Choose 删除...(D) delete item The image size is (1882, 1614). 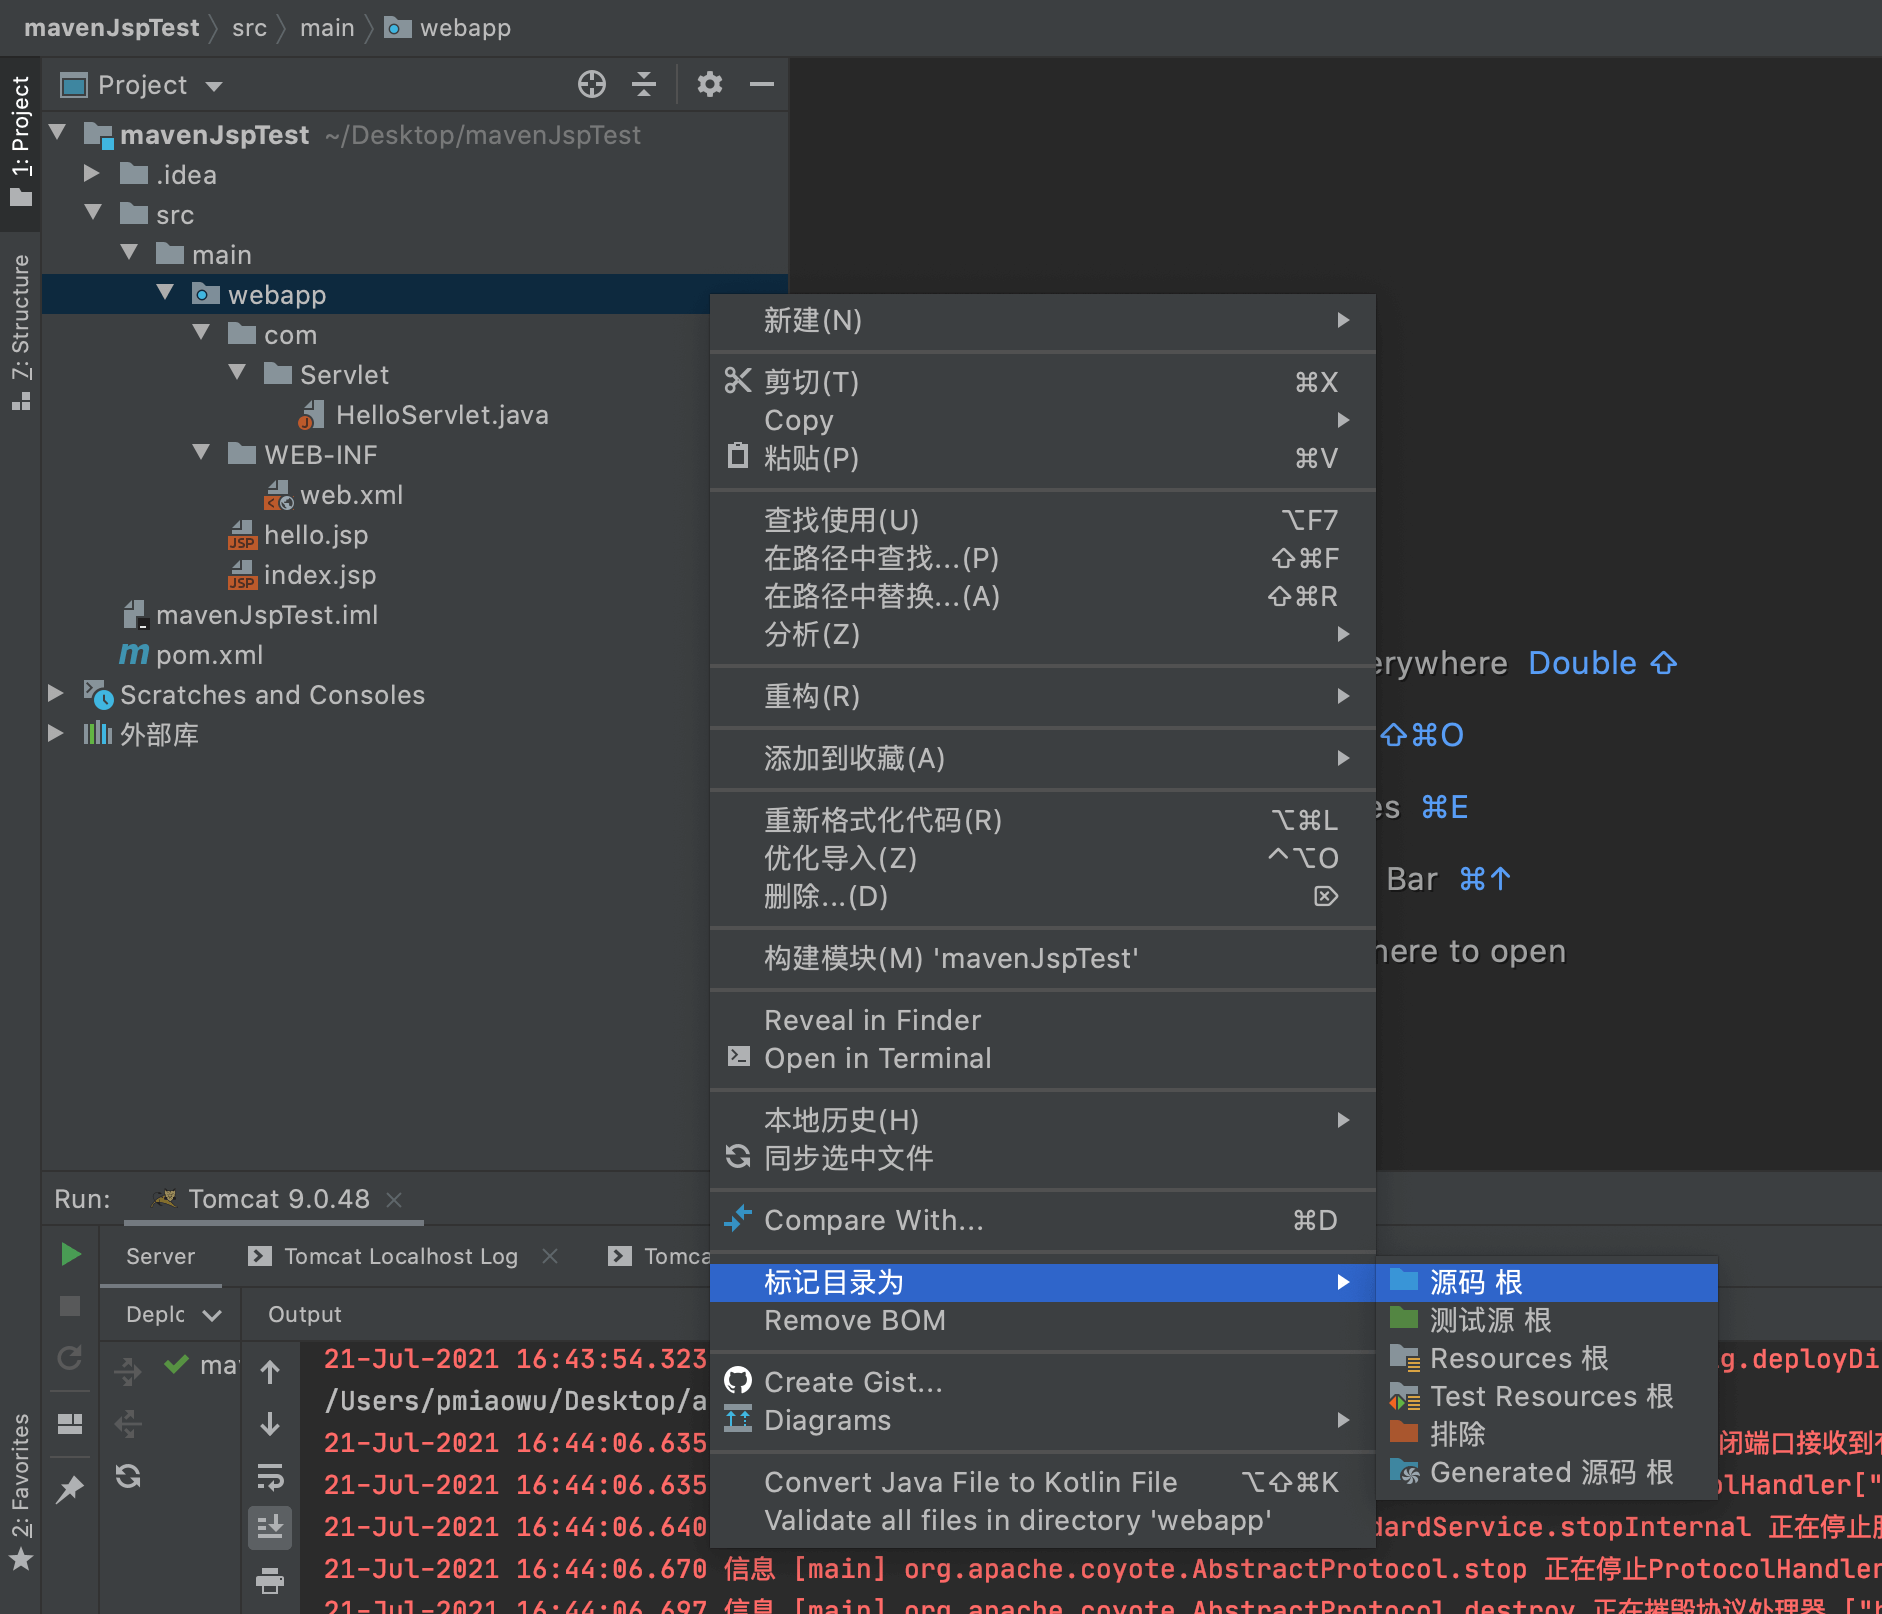[x=1043, y=896]
